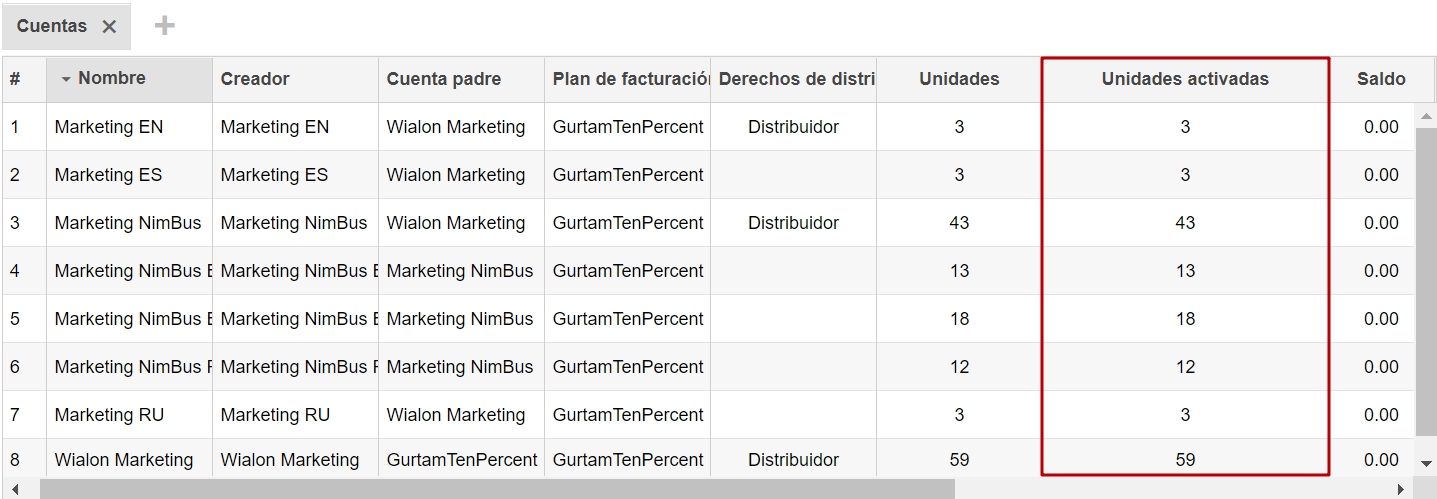1437x499 pixels.
Task: Click the Nombre sort arrow
Action: click(x=66, y=79)
